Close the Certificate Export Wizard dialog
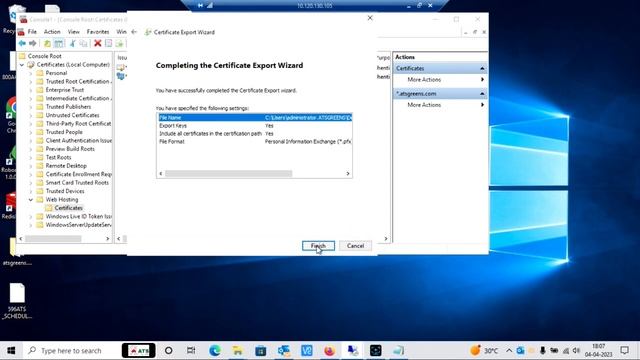The height and width of the screenshot is (360, 640). coord(370,18)
